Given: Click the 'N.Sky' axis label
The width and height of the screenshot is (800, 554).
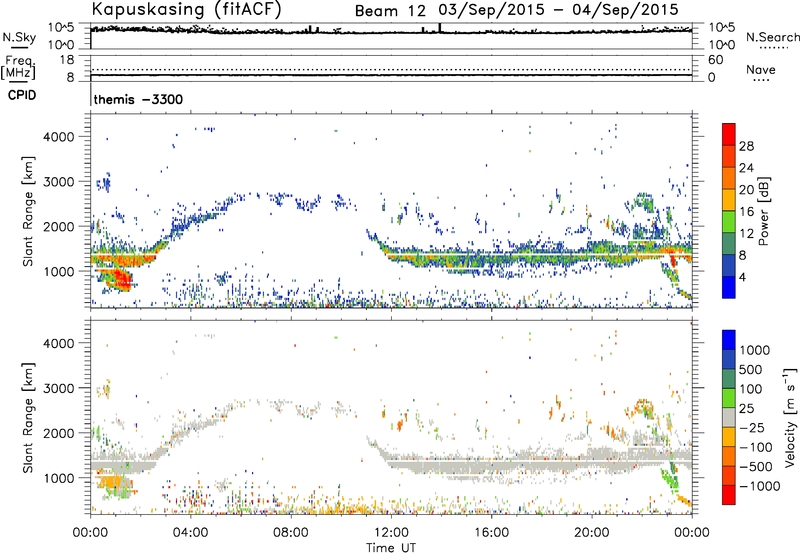Looking at the screenshot, I should click(x=19, y=37).
